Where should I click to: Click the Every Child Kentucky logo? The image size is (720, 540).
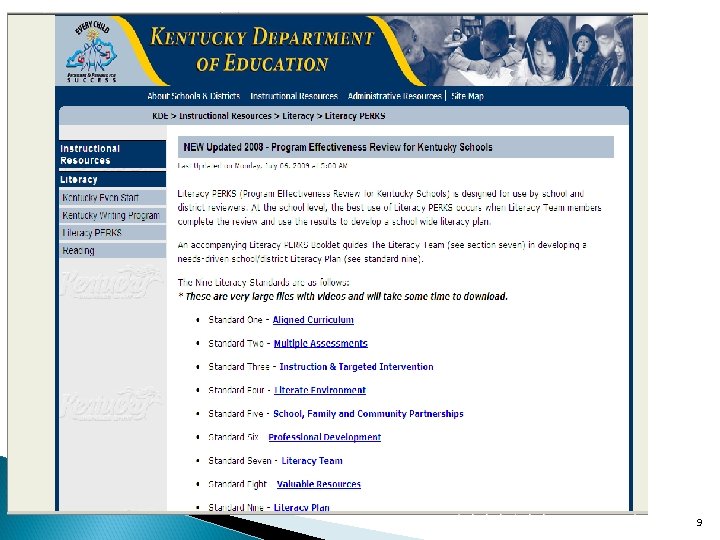[x=92, y=51]
